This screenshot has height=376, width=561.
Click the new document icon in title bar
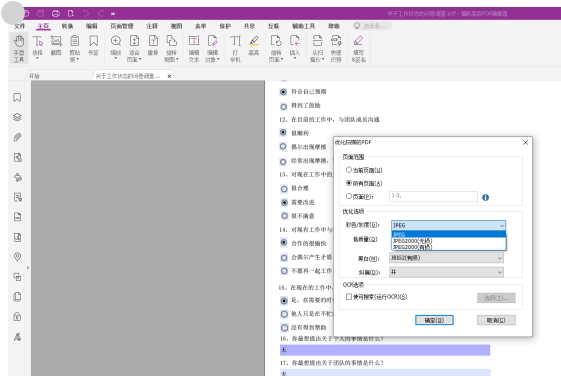[71, 14]
